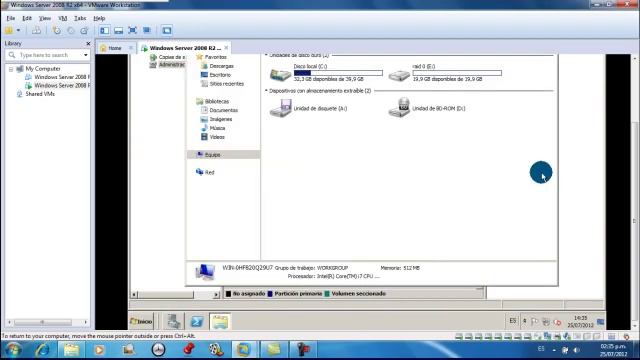Select the raid 0 (E:) drive

(445, 73)
